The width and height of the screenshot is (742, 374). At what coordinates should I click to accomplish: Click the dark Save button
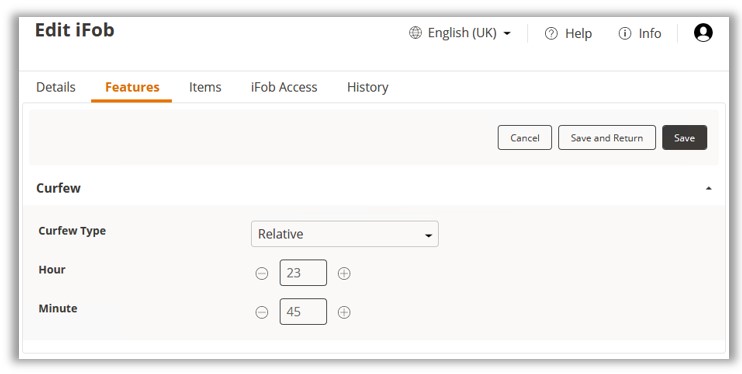point(684,138)
